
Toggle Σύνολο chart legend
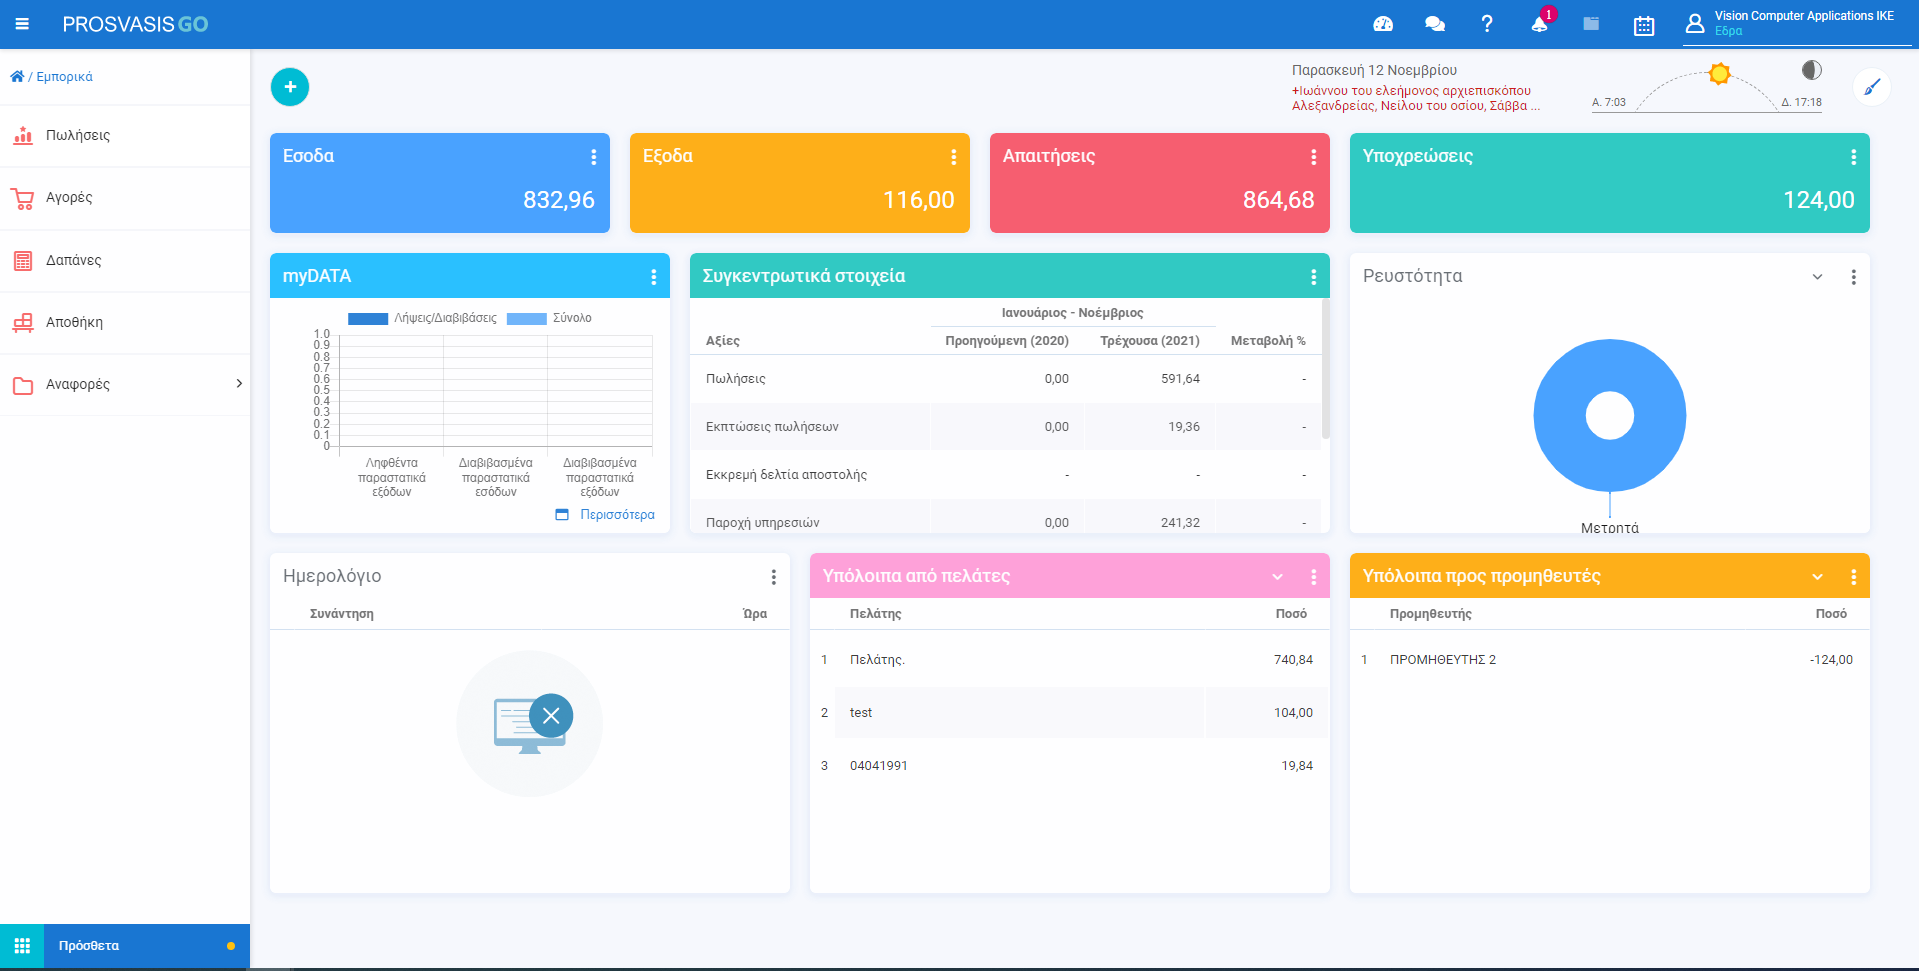pyautogui.click(x=549, y=318)
